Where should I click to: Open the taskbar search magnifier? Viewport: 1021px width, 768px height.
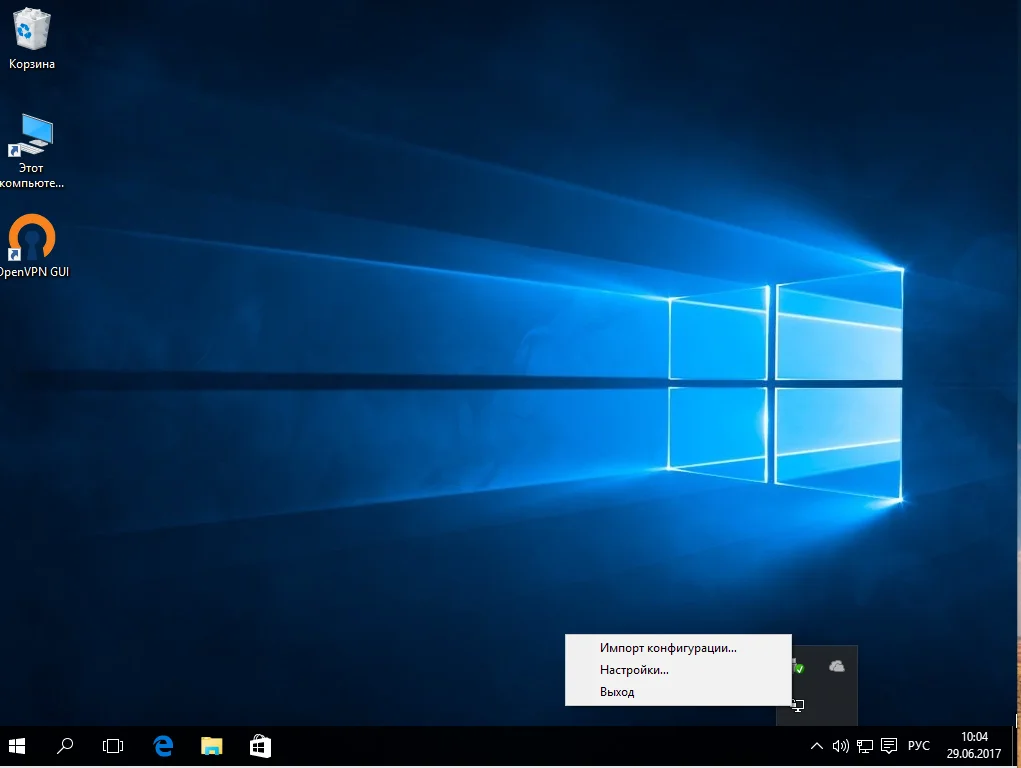[x=65, y=746]
